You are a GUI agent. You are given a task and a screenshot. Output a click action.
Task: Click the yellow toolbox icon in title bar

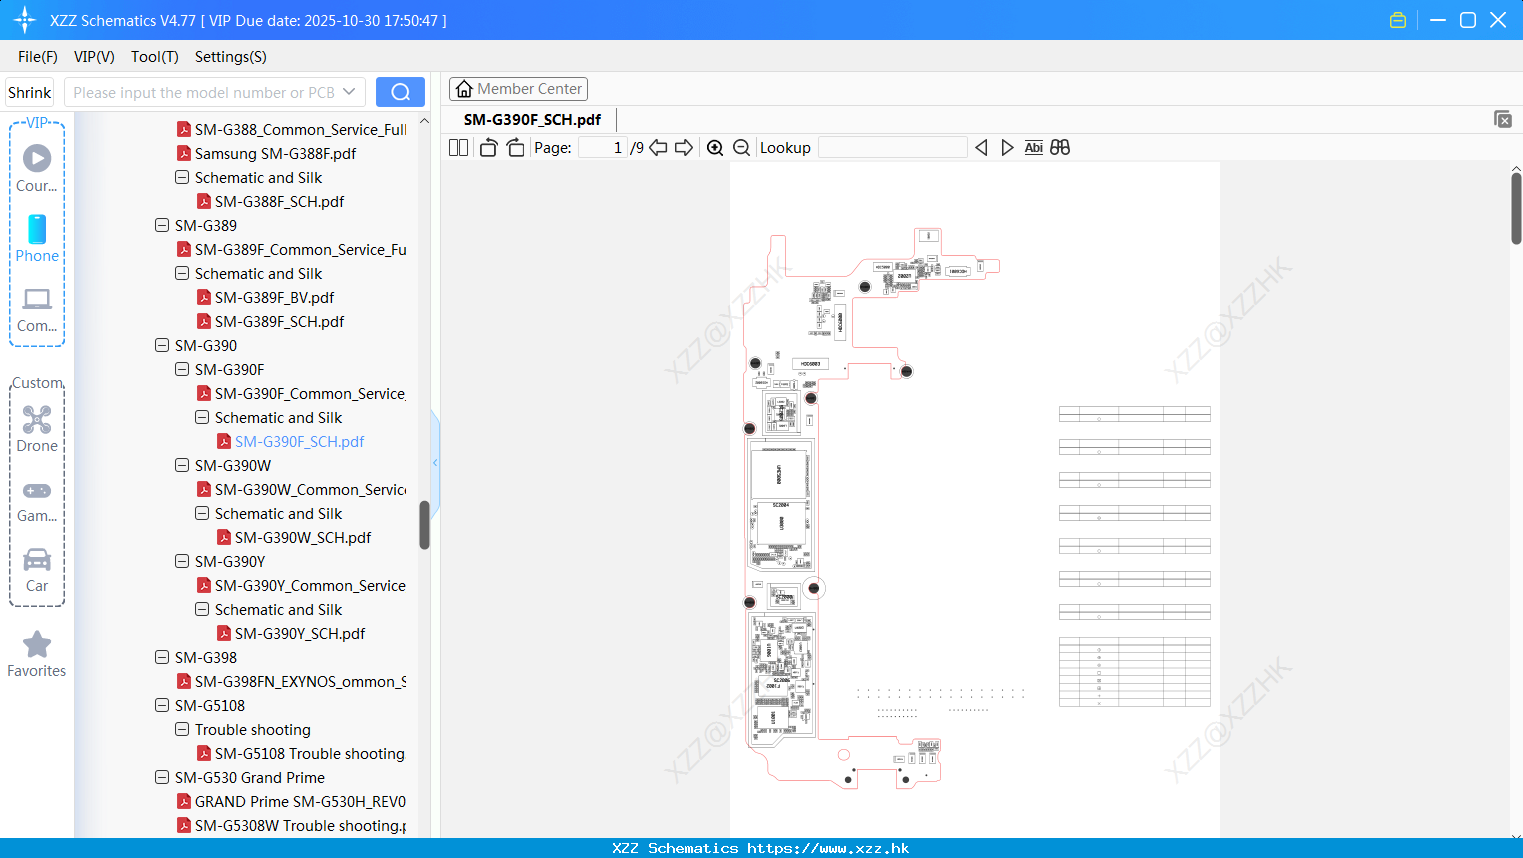(1398, 20)
